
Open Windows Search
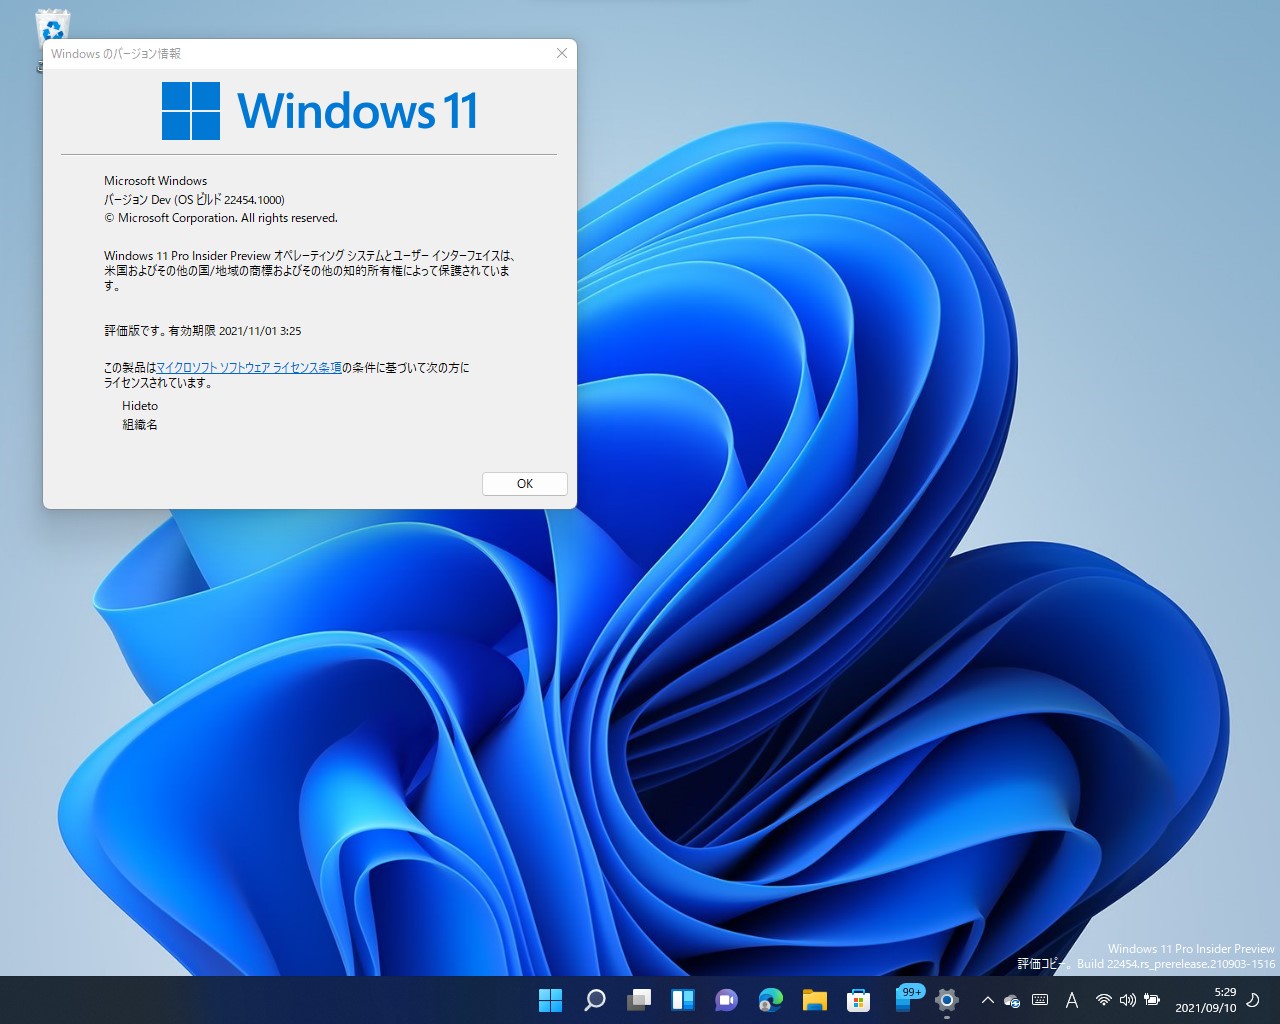coord(594,999)
